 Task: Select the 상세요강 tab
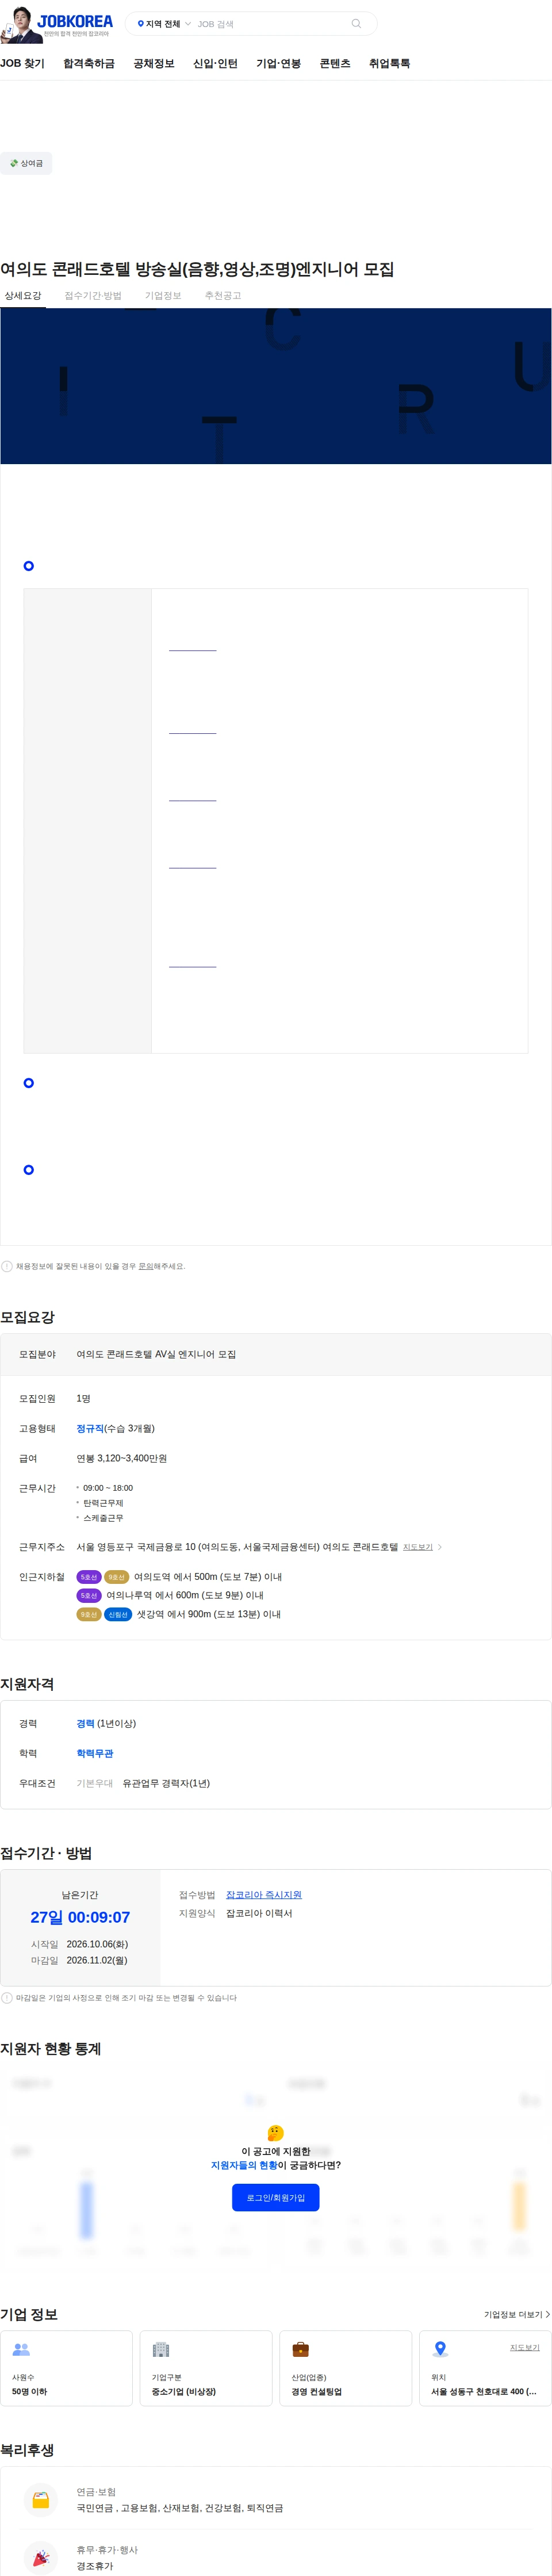(23, 296)
